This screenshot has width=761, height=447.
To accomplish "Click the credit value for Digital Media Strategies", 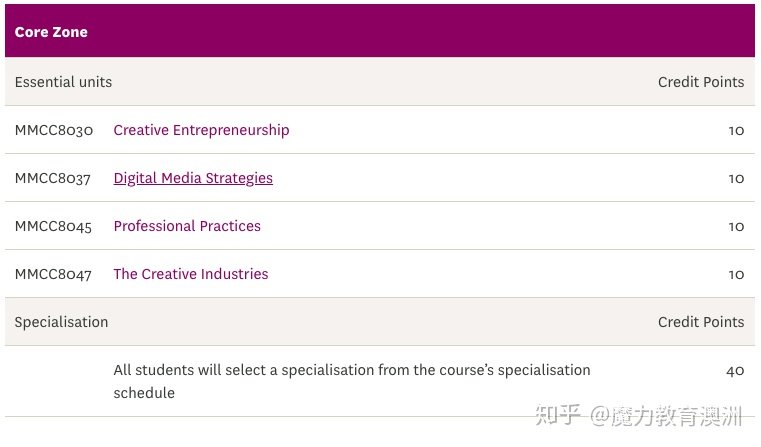I will point(736,179).
